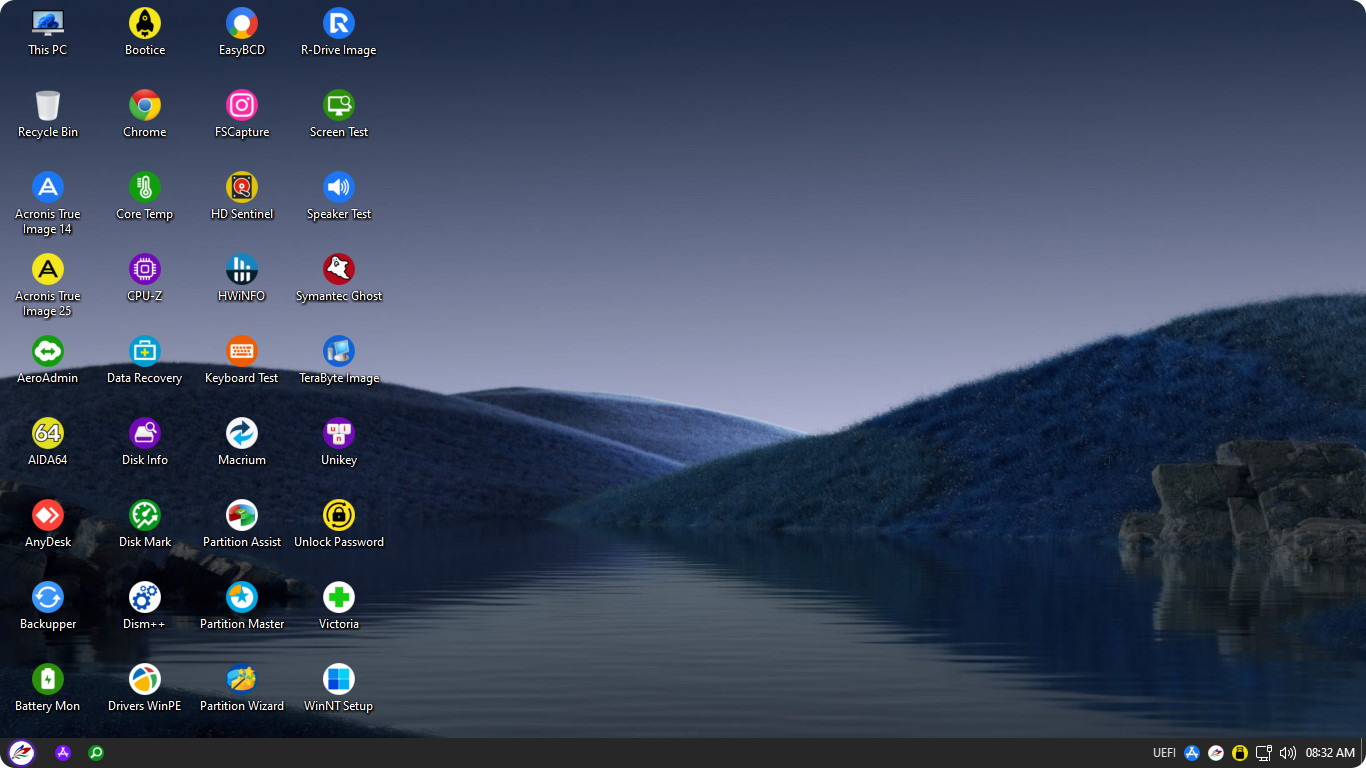The width and height of the screenshot is (1366, 768).
Task: Click the Chrome browser icon
Action: pyautogui.click(x=145, y=106)
